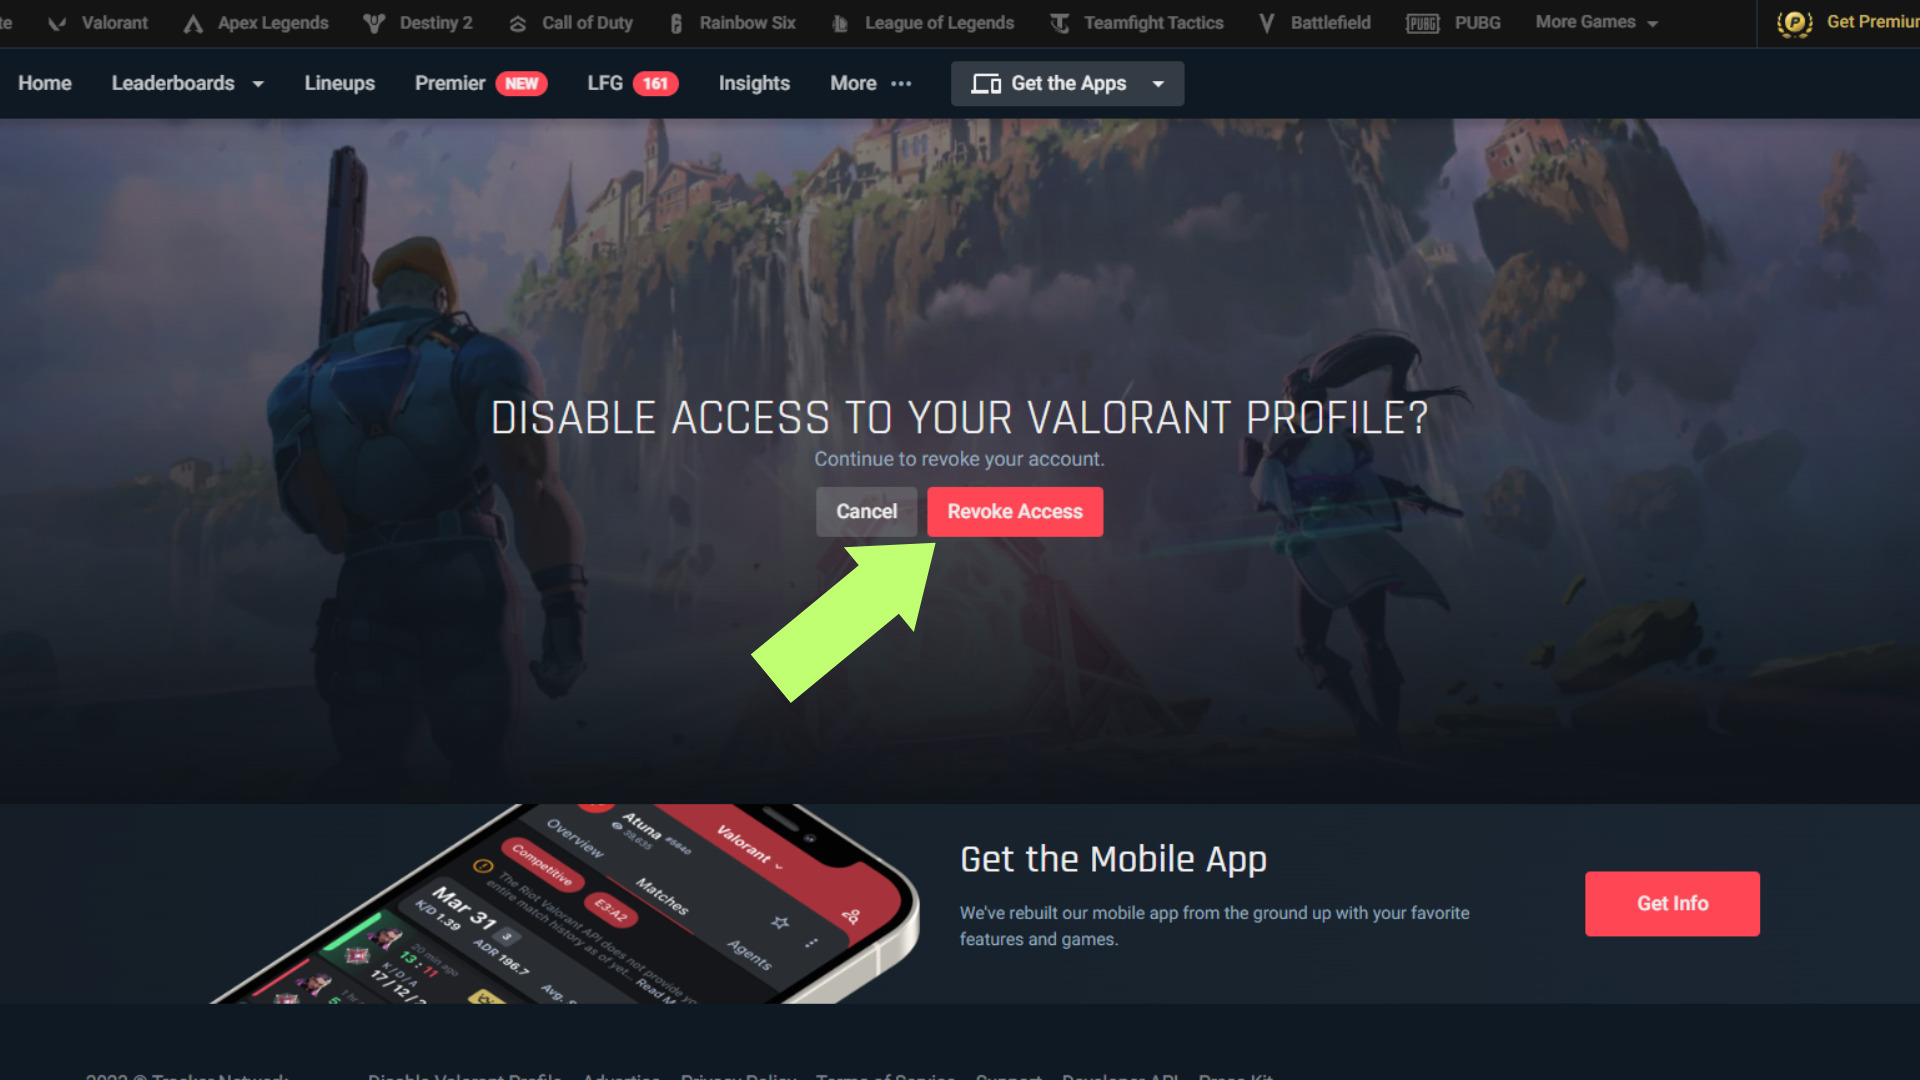Open the Home tab
The width and height of the screenshot is (1920, 1080).
pos(45,82)
